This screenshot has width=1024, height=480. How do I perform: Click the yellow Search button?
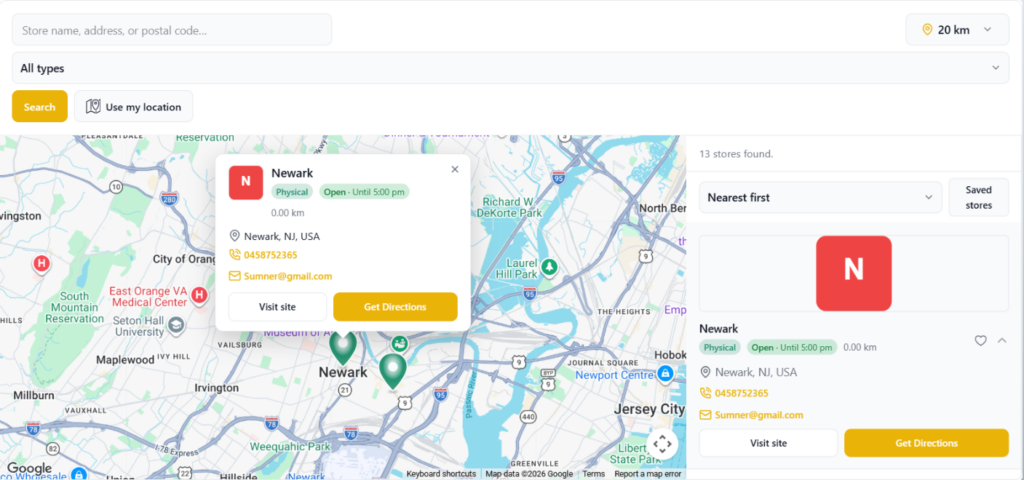click(x=40, y=106)
